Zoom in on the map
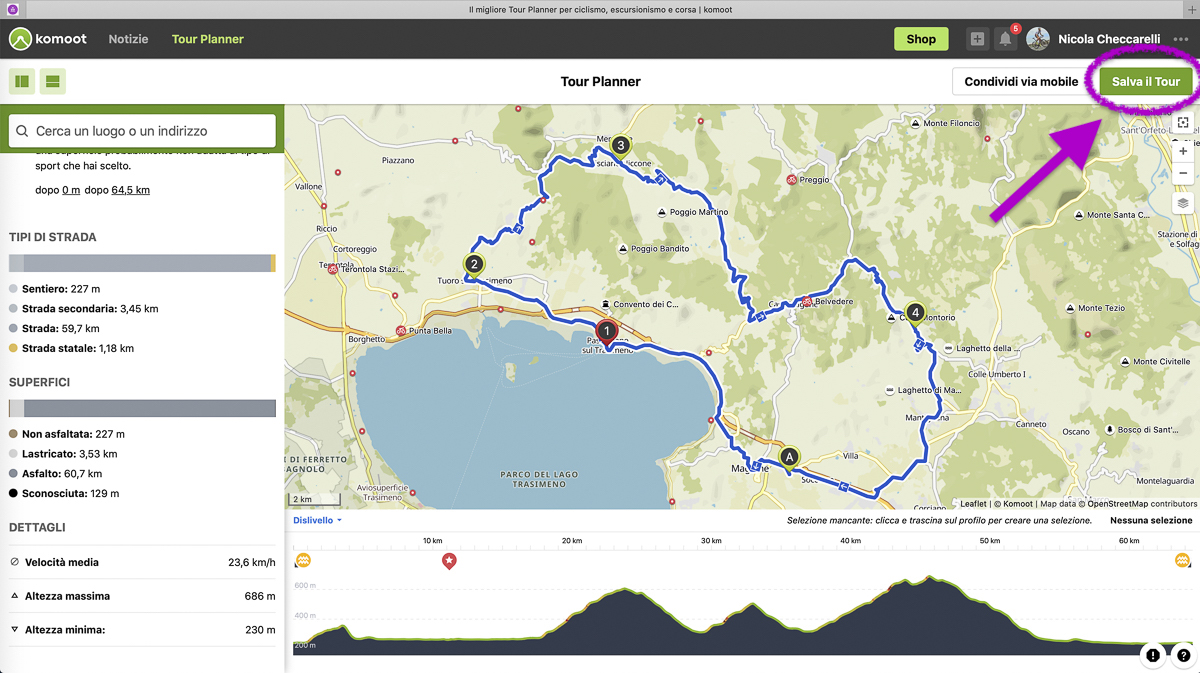Image resolution: width=1200 pixels, height=673 pixels. point(1183,151)
